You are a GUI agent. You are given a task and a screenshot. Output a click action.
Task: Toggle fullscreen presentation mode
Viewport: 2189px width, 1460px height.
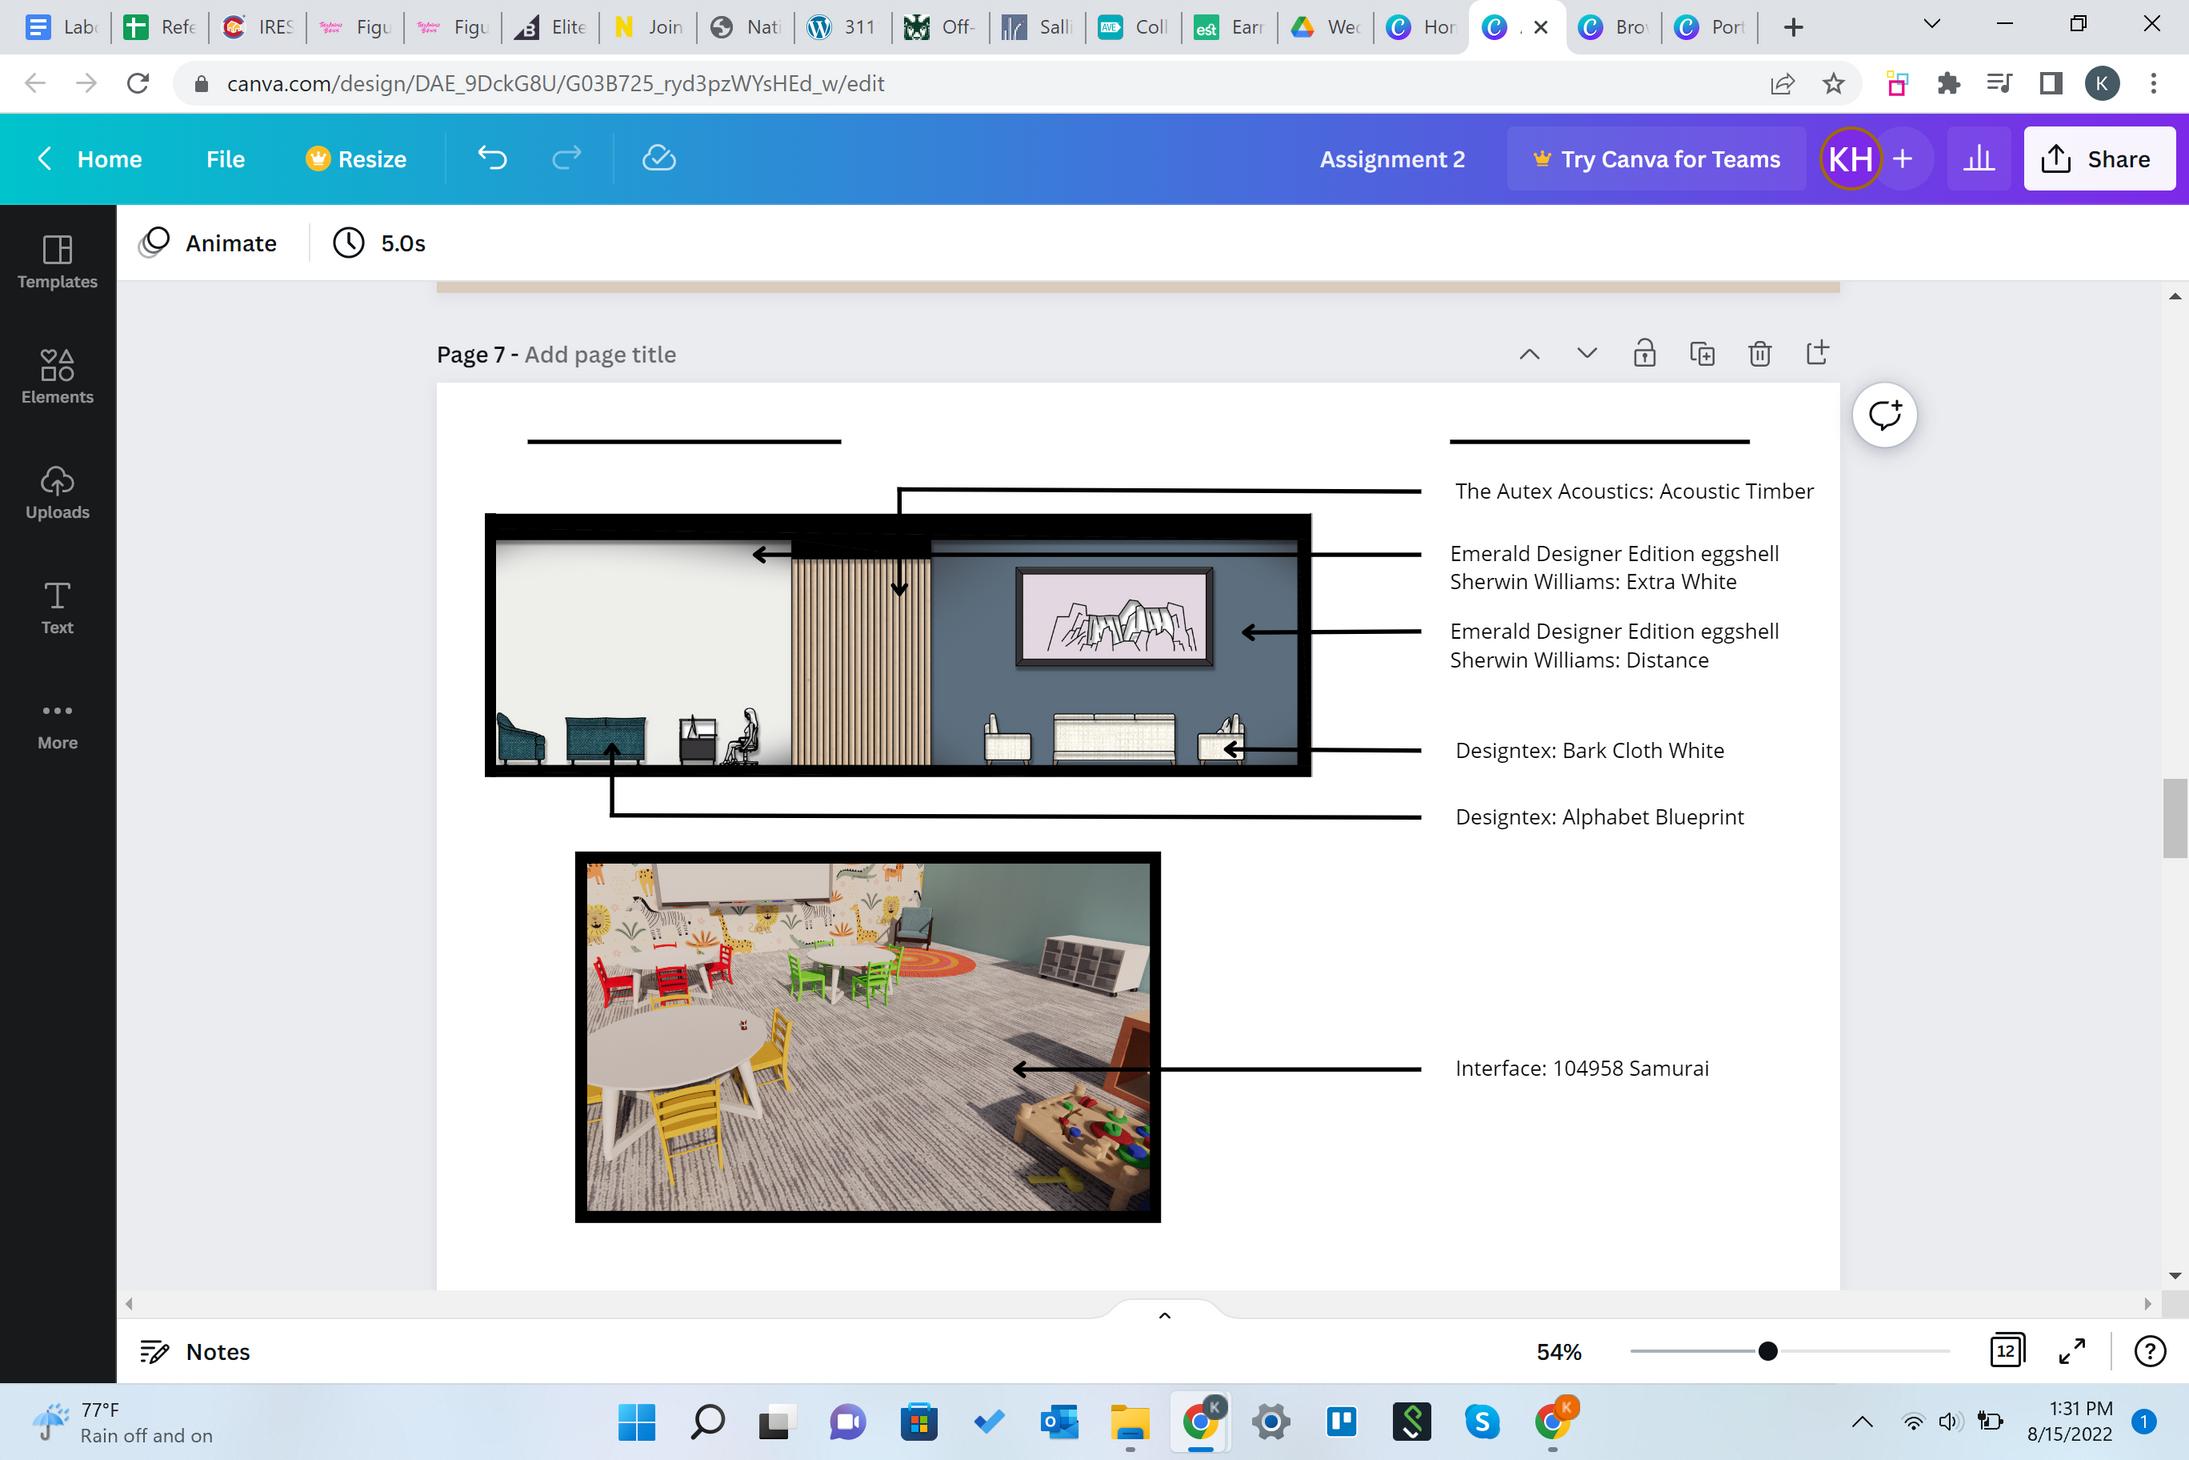tap(2072, 1351)
